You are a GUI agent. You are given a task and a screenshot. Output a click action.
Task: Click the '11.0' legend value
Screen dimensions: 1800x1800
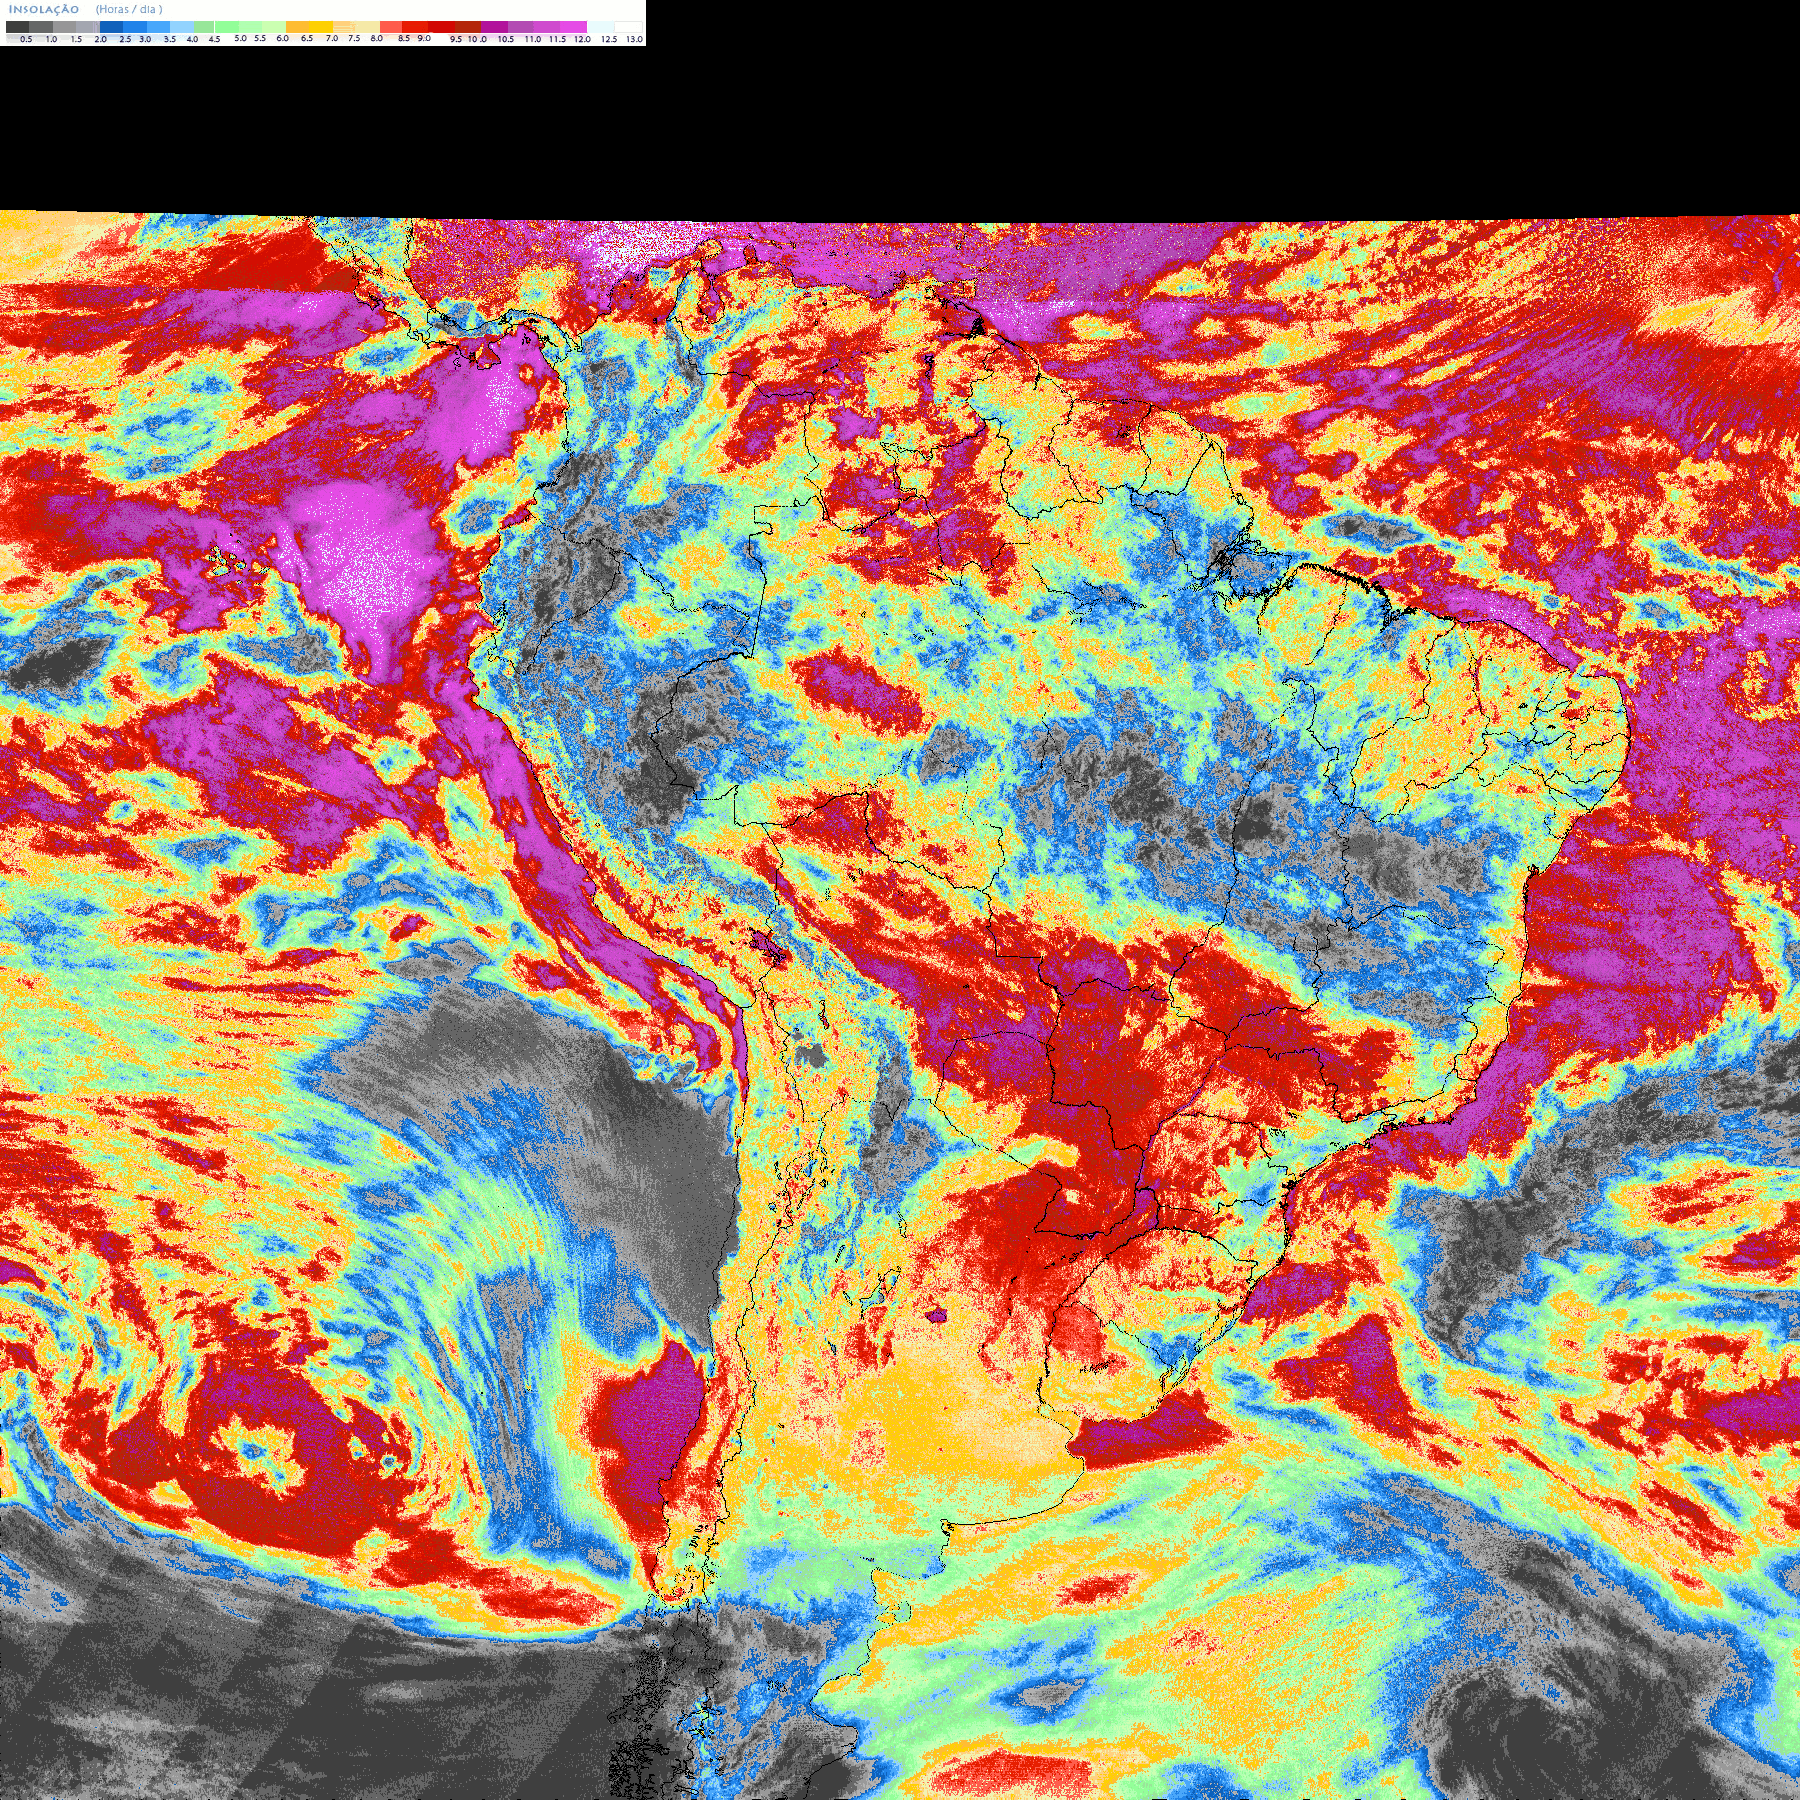[x=533, y=39]
